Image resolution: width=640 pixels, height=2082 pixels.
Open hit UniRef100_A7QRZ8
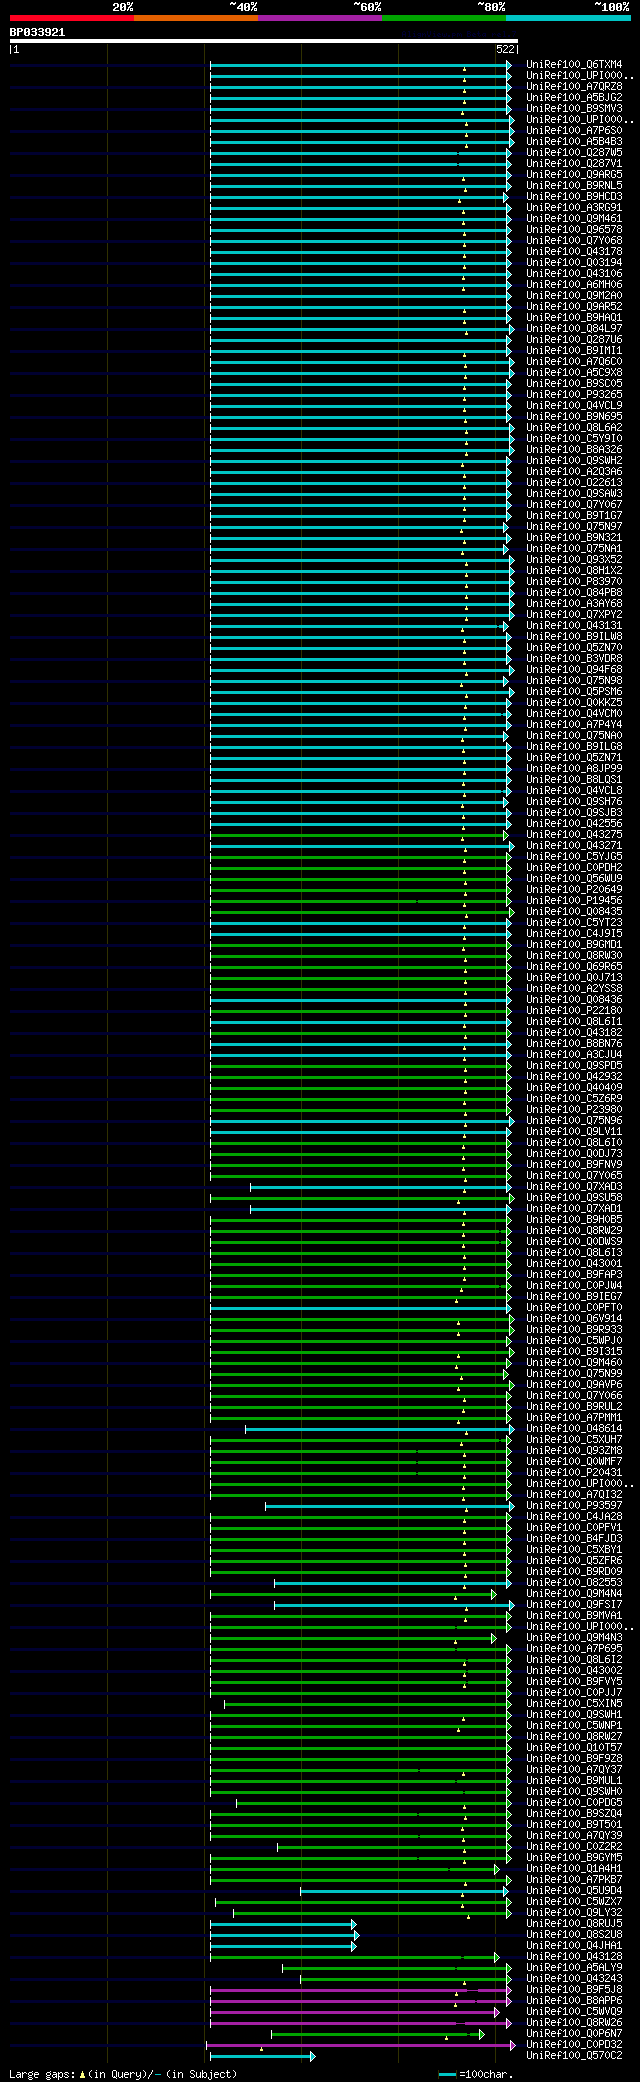point(574,87)
